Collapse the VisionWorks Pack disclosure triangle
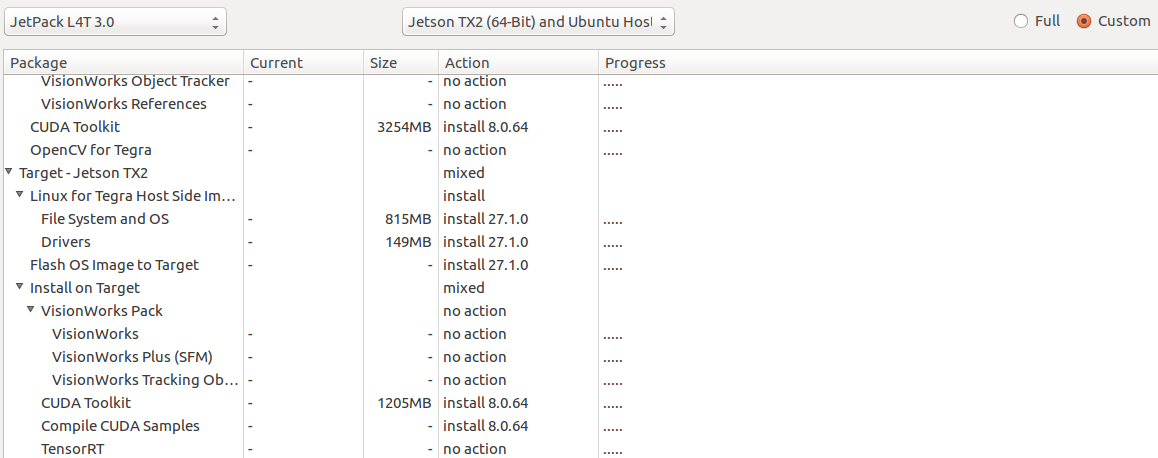This screenshot has width=1158, height=458. click(x=31, y=311)
